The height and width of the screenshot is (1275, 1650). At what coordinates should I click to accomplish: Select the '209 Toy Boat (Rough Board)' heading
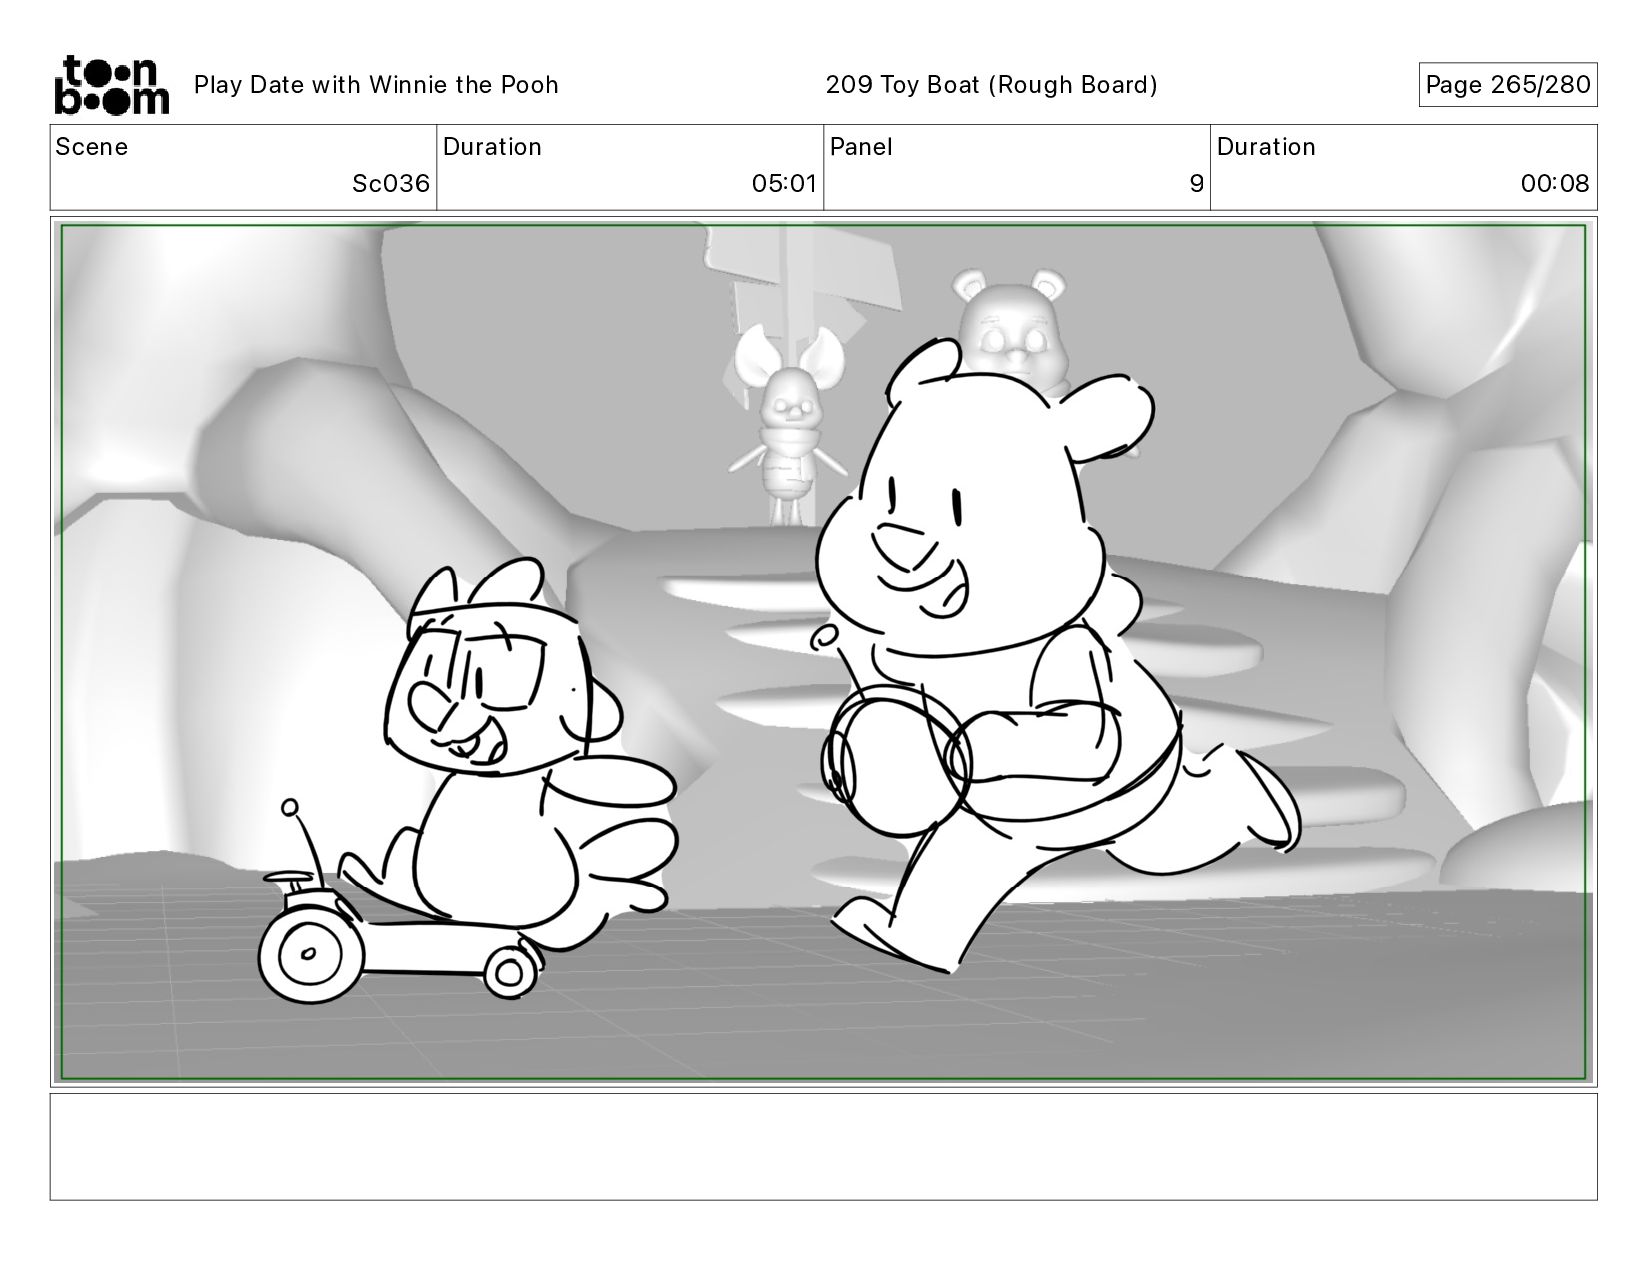pos(991,85)
